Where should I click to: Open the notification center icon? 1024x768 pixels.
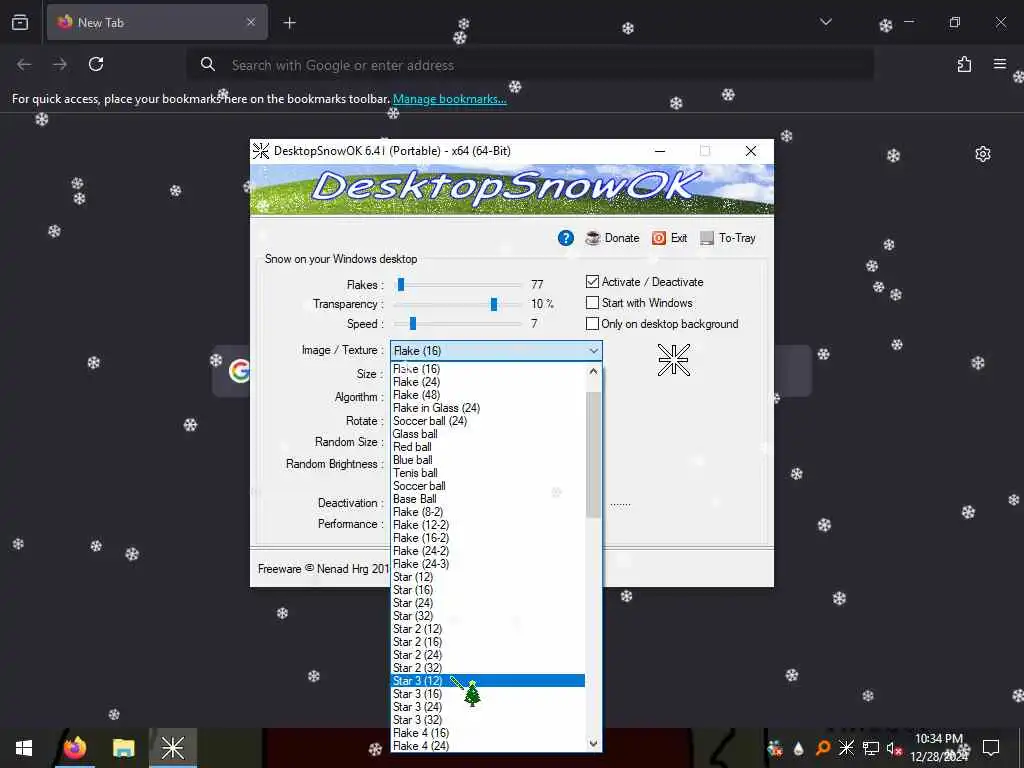click(x=991, y=748)
